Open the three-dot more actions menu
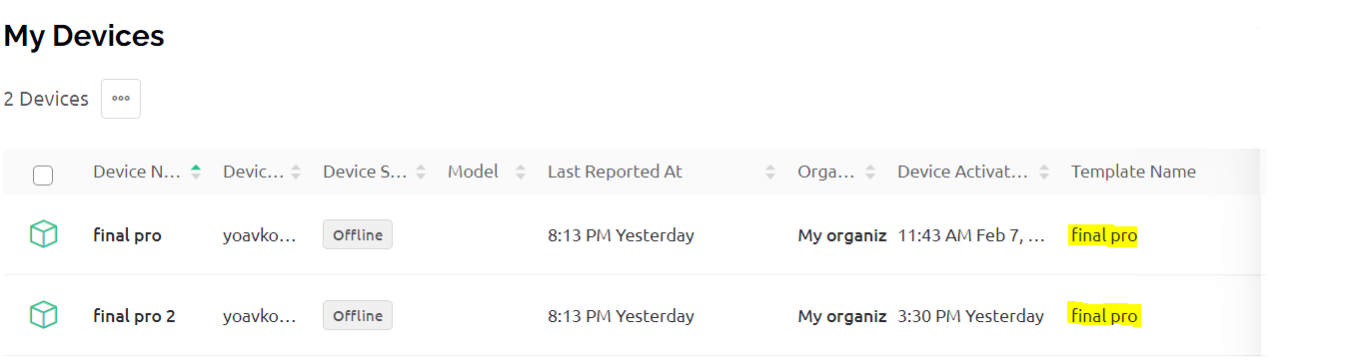This screenshot has width=1356, height=360. point(121,99)
